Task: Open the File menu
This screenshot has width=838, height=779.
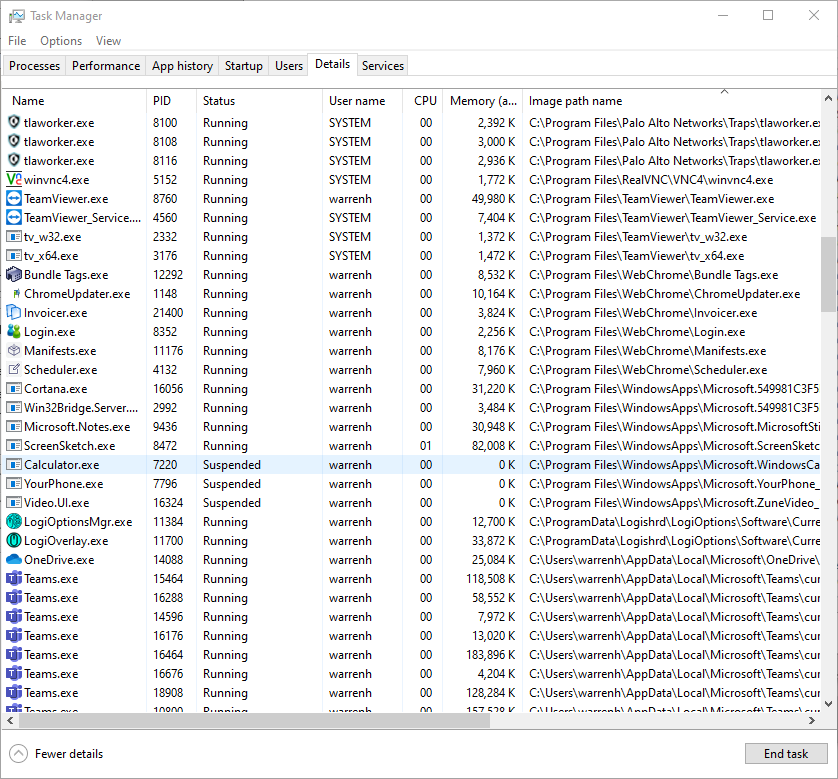Action: [17, 41]
